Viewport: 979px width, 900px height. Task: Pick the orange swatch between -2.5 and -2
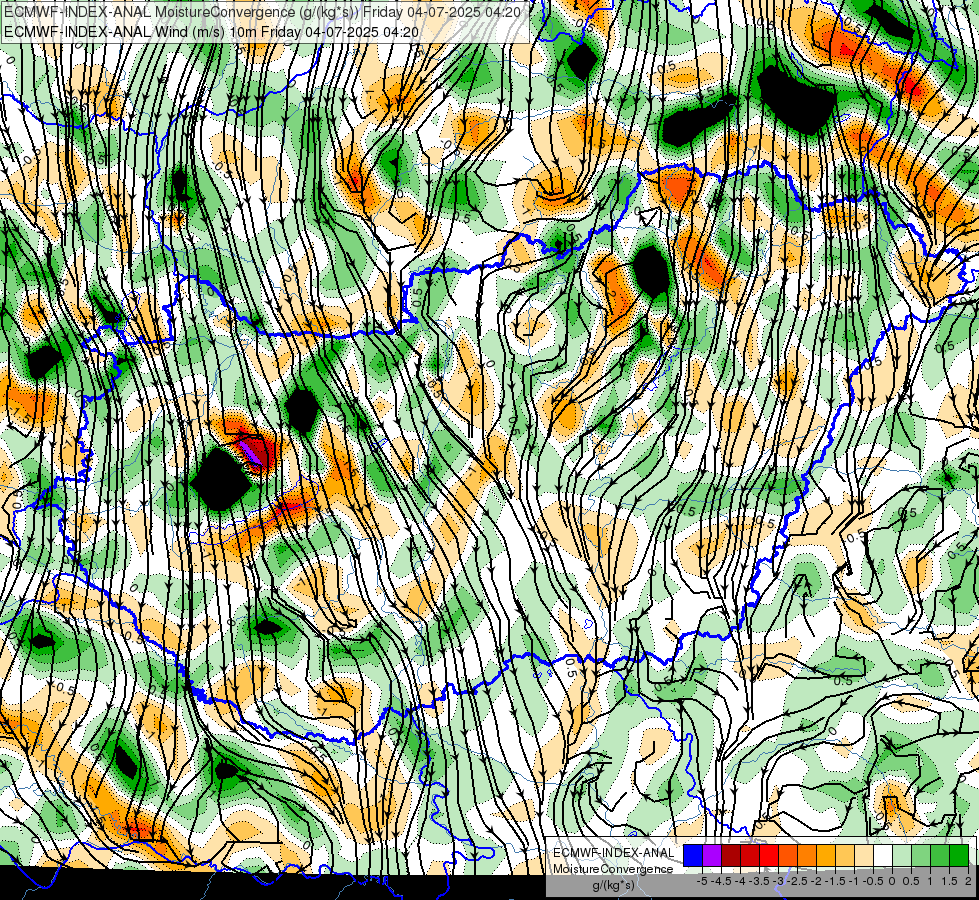pos(807,856)
